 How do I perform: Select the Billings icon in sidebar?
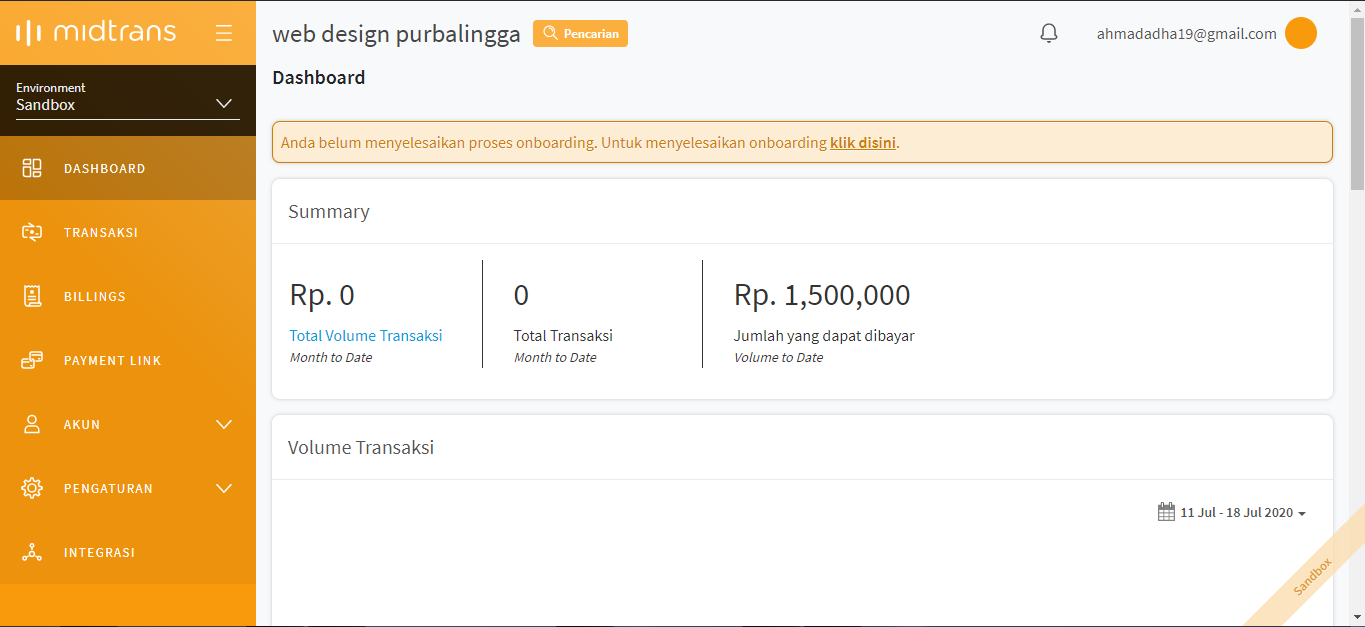[x=32, y=296]
